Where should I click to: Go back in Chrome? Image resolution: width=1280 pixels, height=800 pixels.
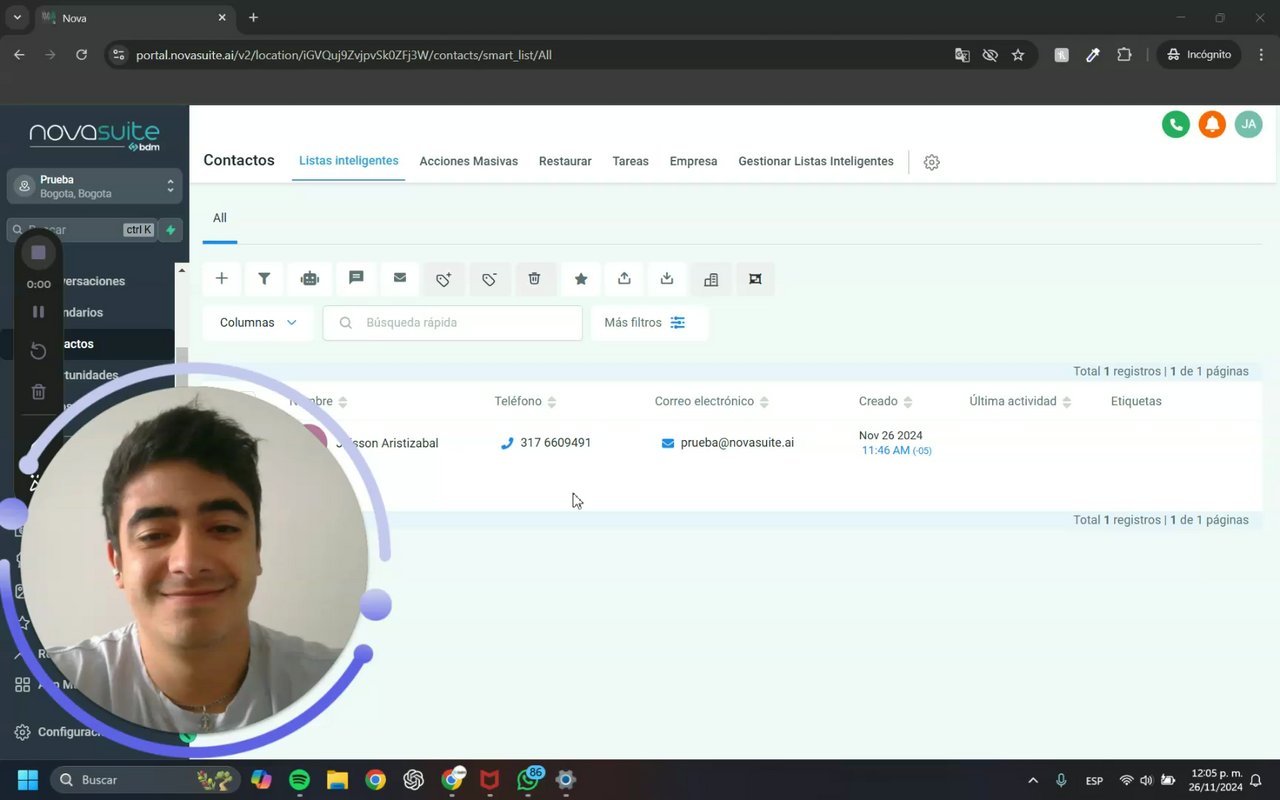tap(19, 55)
